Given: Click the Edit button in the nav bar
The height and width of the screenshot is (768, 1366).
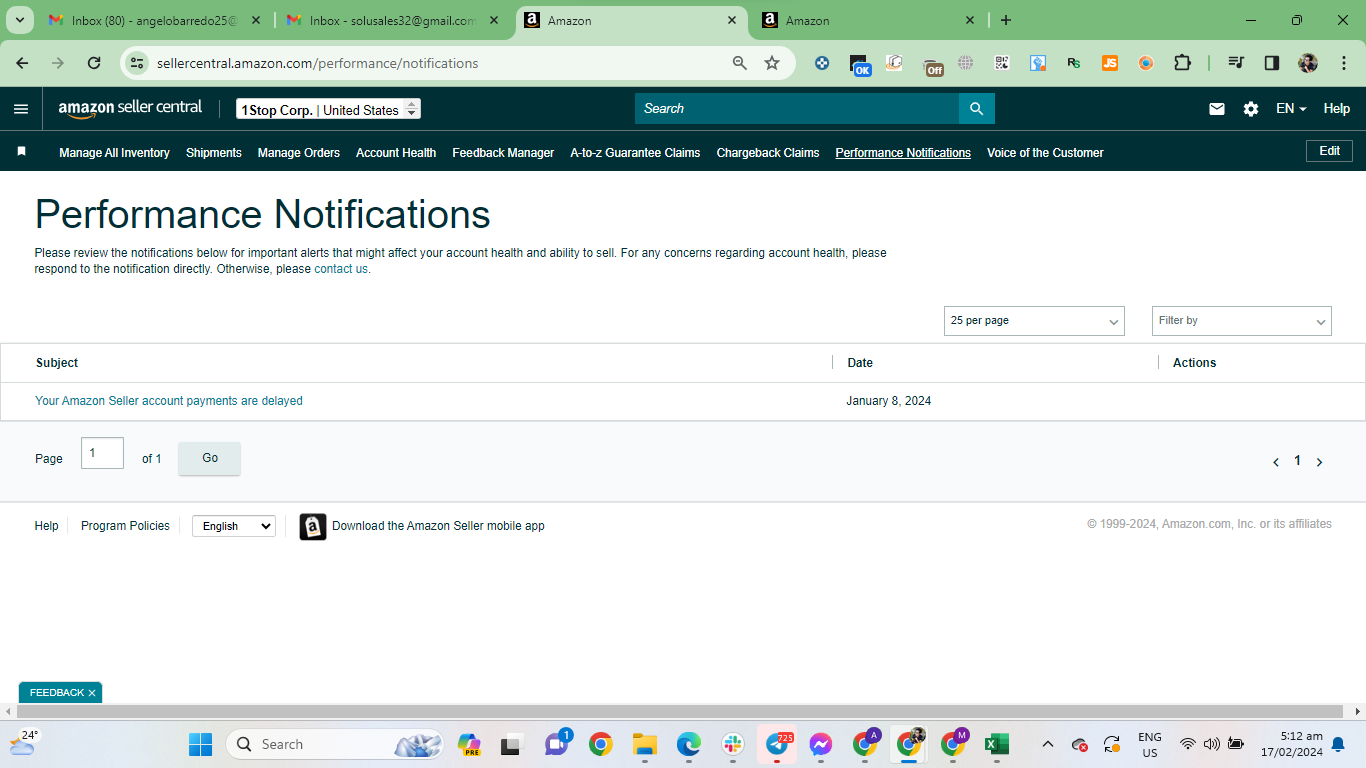Looking at the screenshot, I should point(1329,151).
